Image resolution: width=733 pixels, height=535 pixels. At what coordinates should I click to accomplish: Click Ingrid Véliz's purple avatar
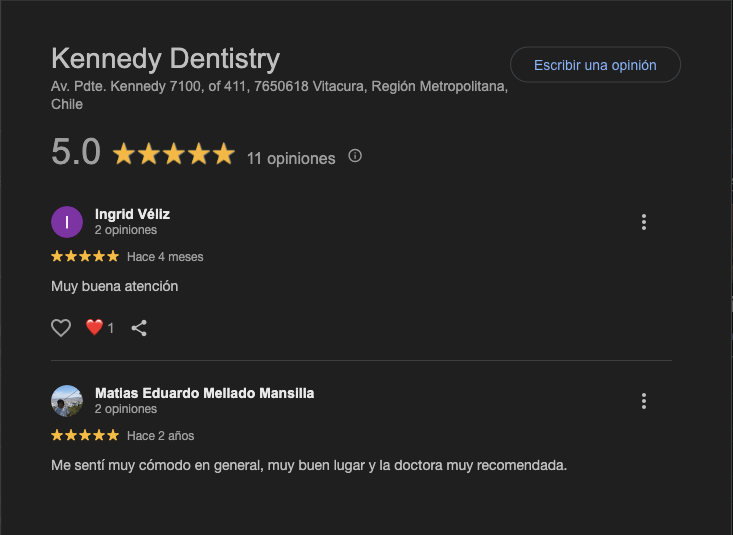(x=67, y=222)
